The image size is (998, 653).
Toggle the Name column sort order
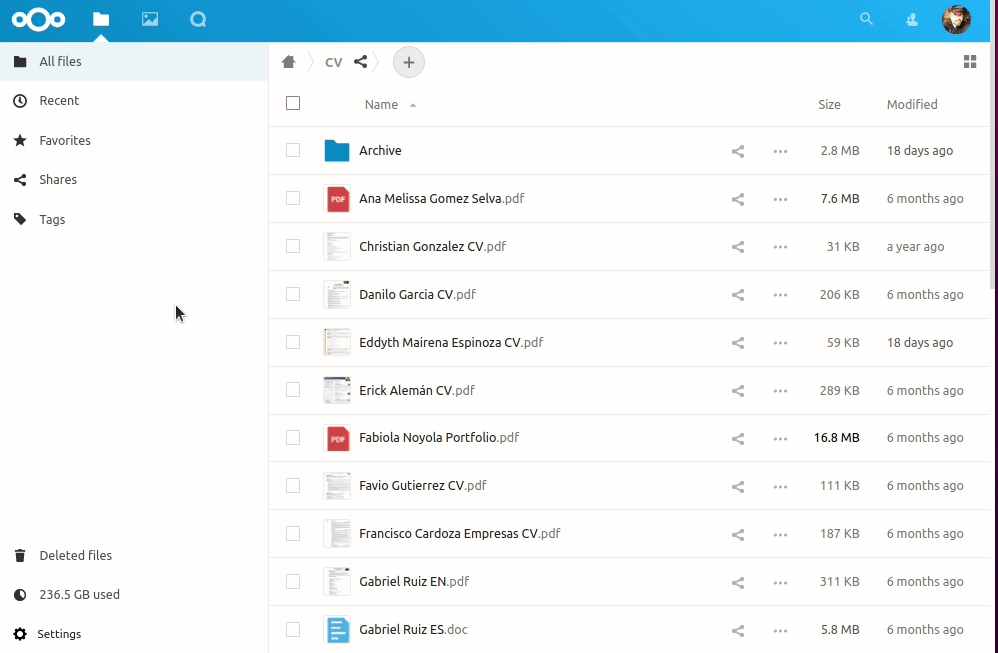coord(382,104)
